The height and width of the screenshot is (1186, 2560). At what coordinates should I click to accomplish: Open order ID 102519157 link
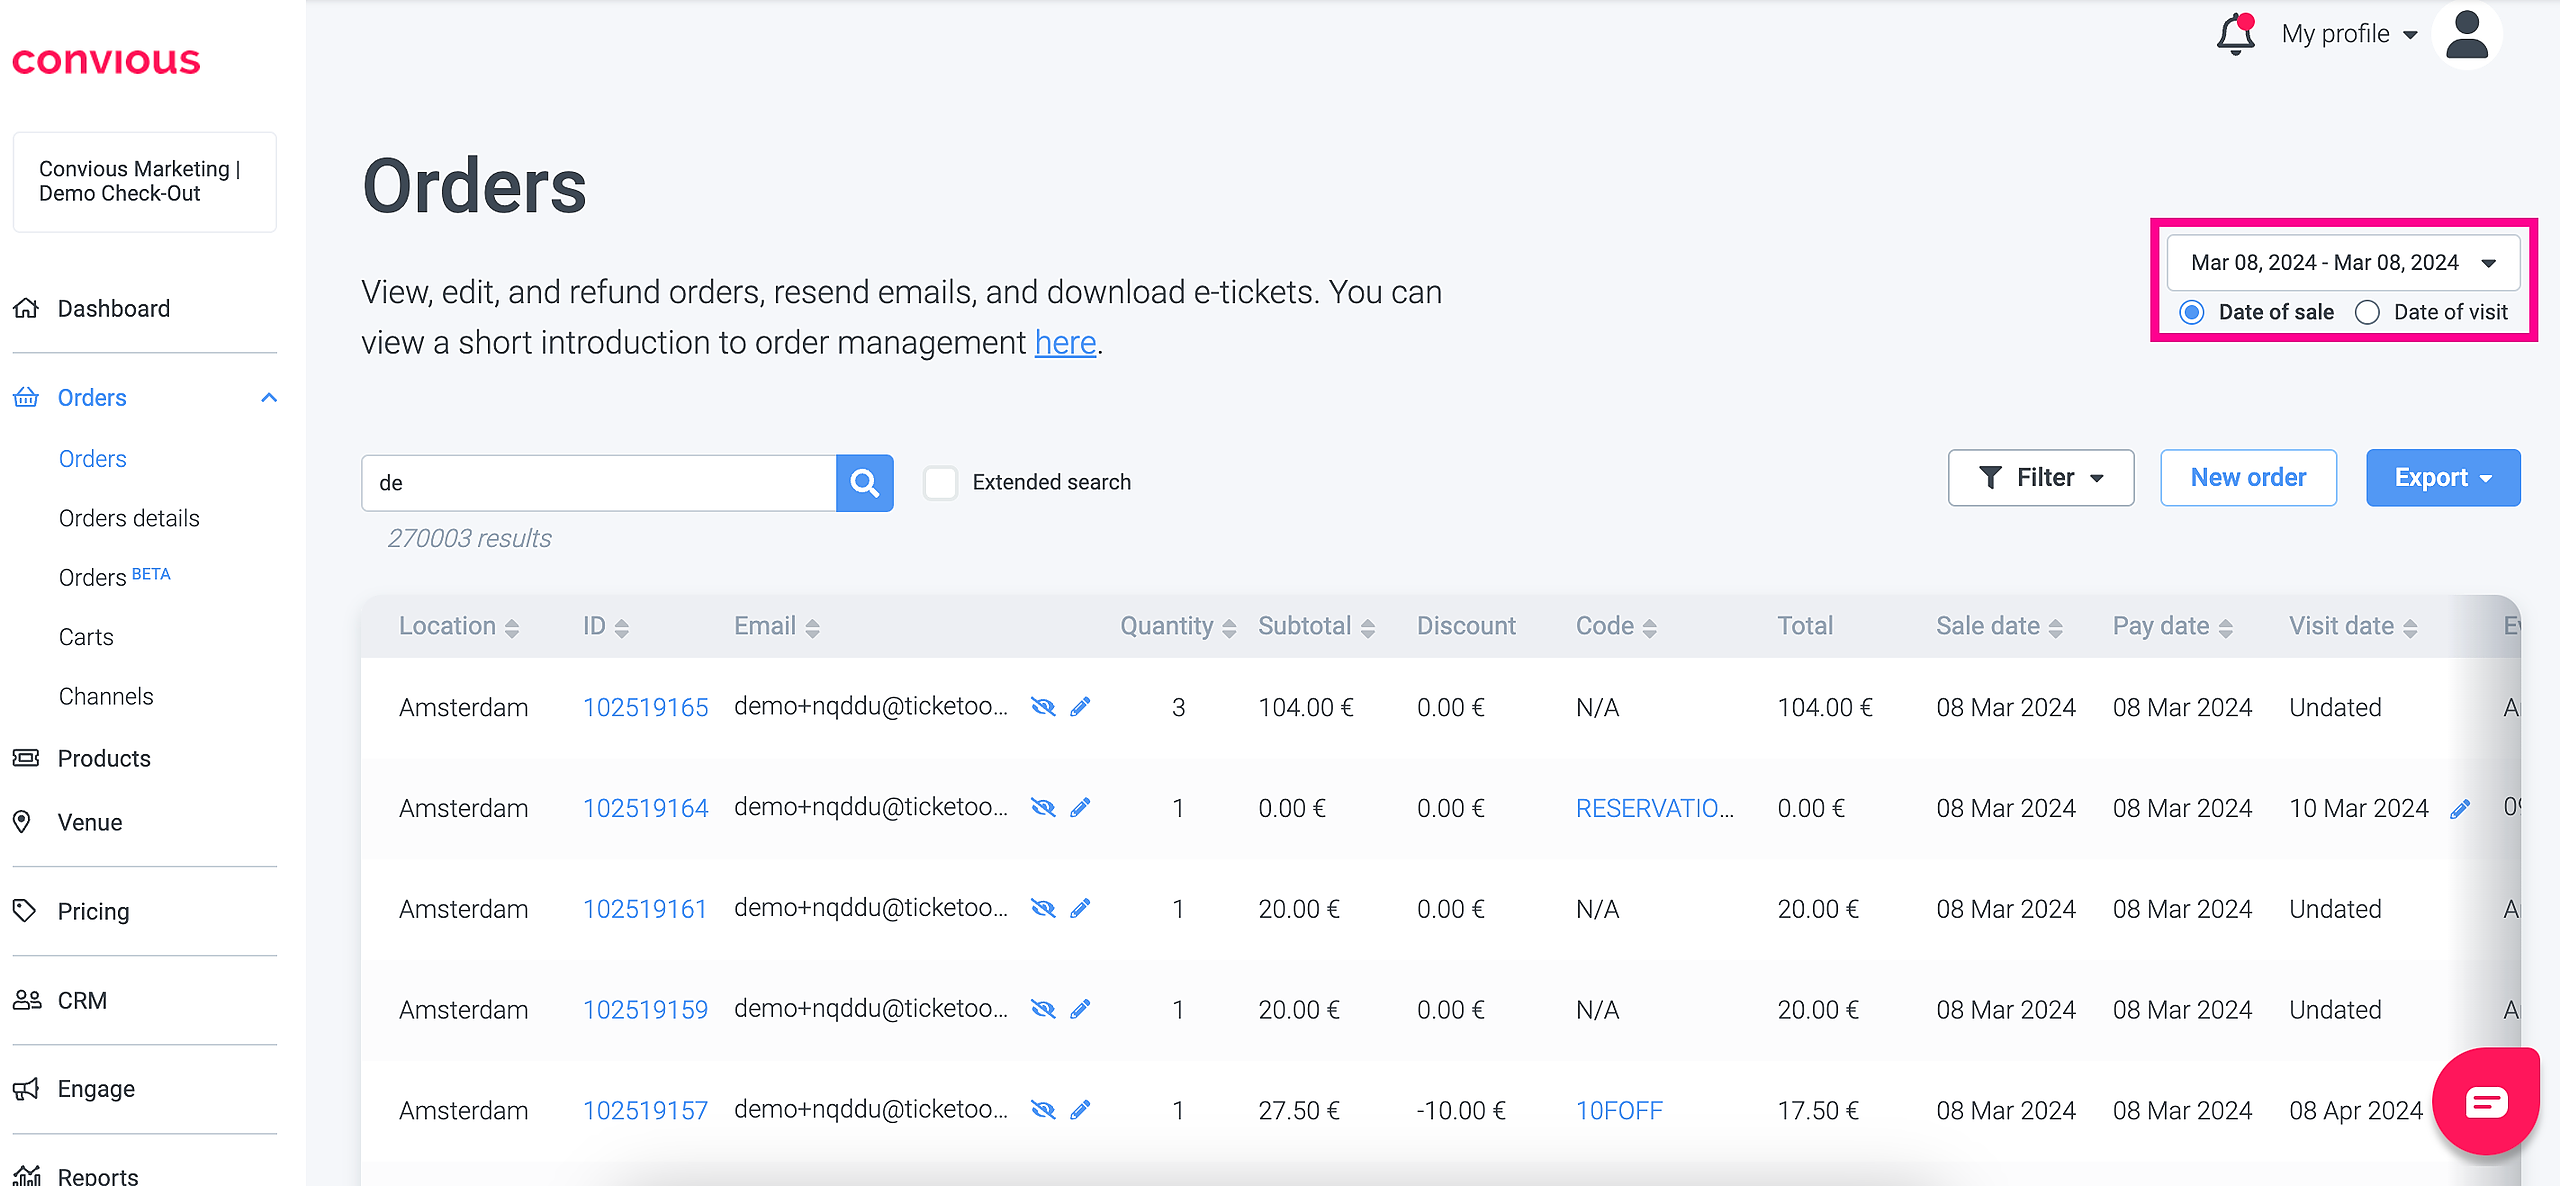point(645,1111)
